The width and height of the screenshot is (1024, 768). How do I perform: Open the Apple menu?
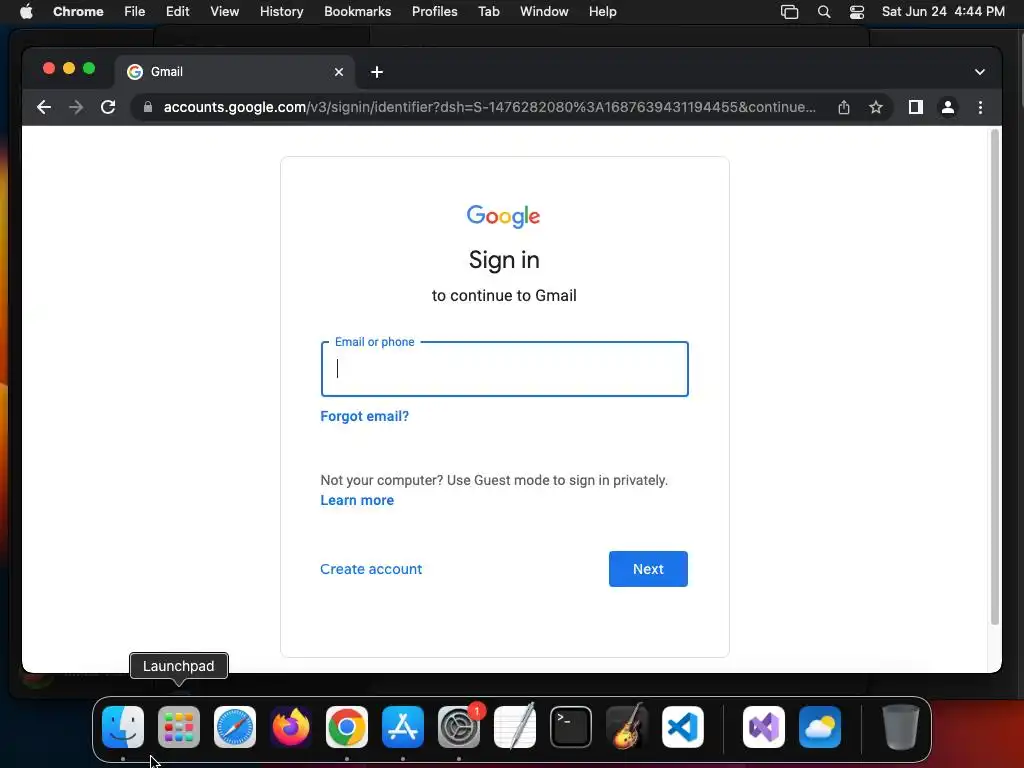point(26,12)
